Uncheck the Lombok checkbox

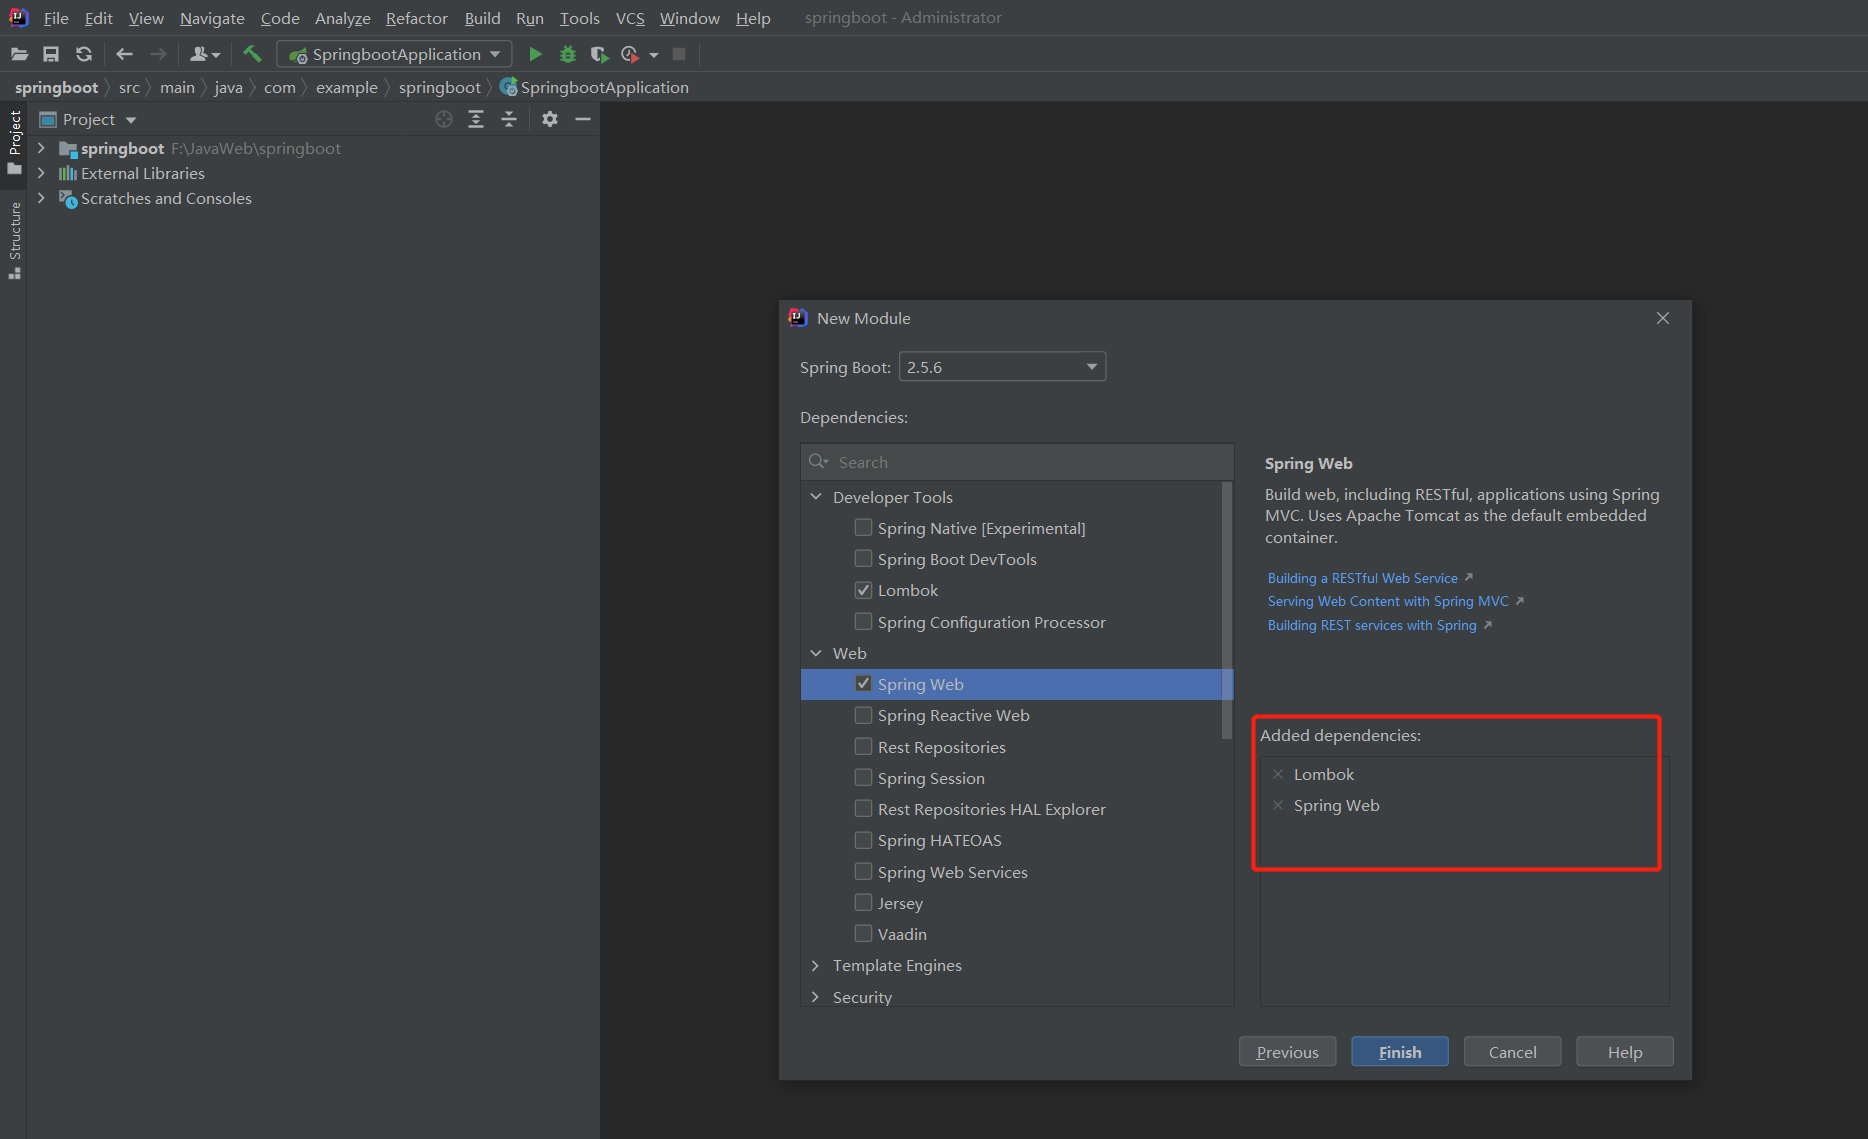(x=863, y=590)
